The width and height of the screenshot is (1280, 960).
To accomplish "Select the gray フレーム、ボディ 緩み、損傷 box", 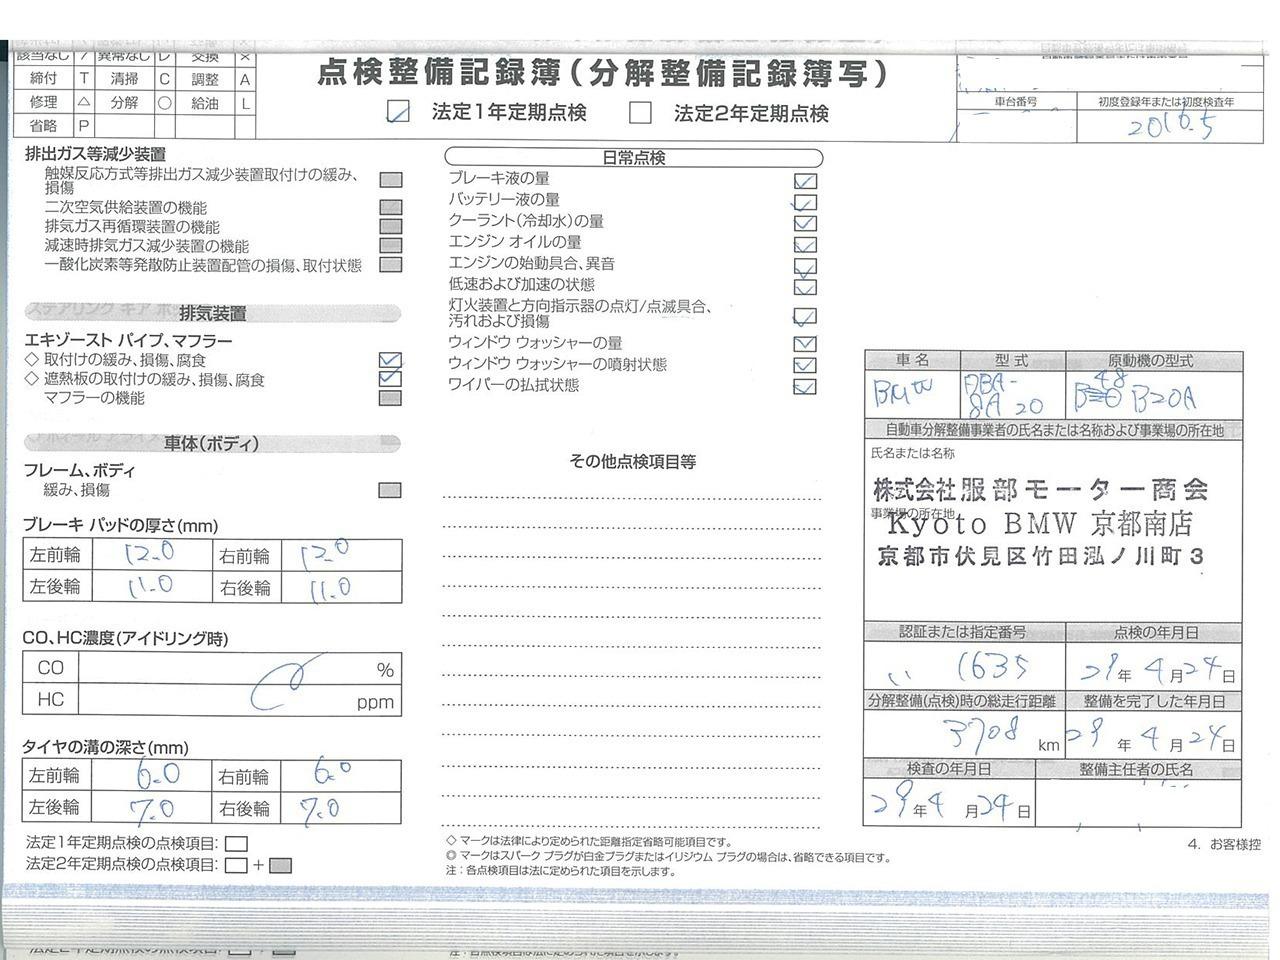I will (x=390, y=490).
